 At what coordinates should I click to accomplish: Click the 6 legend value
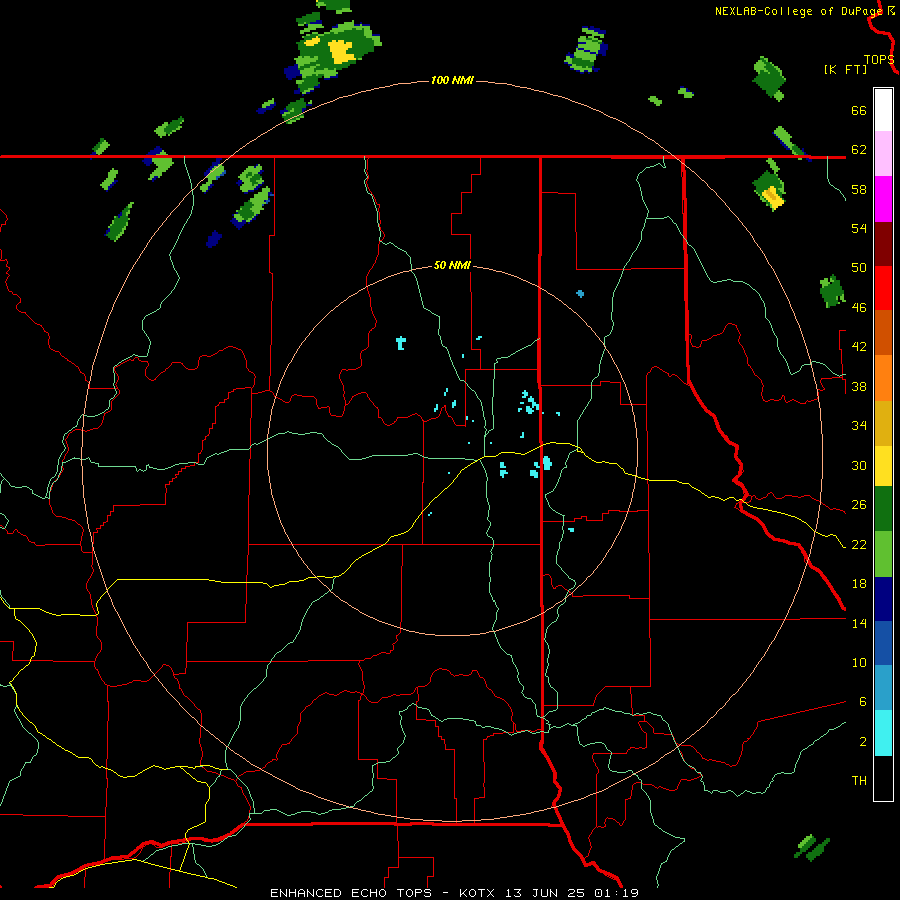click(x=862, y=701)
